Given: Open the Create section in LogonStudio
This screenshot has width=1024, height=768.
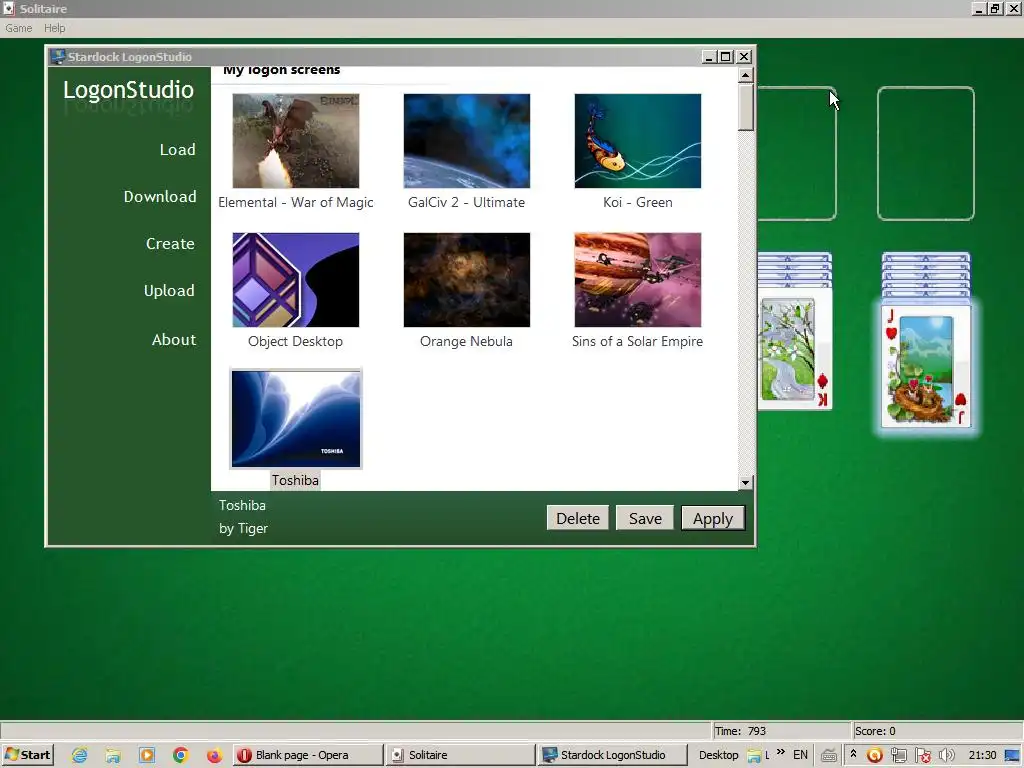Looking at the screenshot, I should [170, 244].
